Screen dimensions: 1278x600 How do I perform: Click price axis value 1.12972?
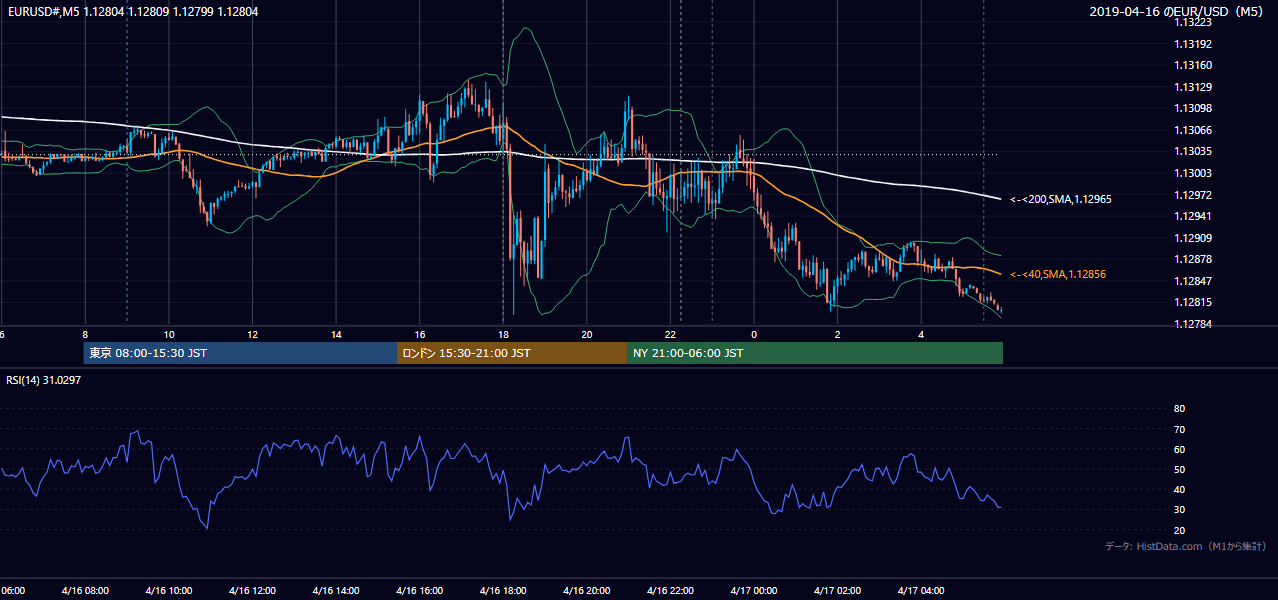1193,195
